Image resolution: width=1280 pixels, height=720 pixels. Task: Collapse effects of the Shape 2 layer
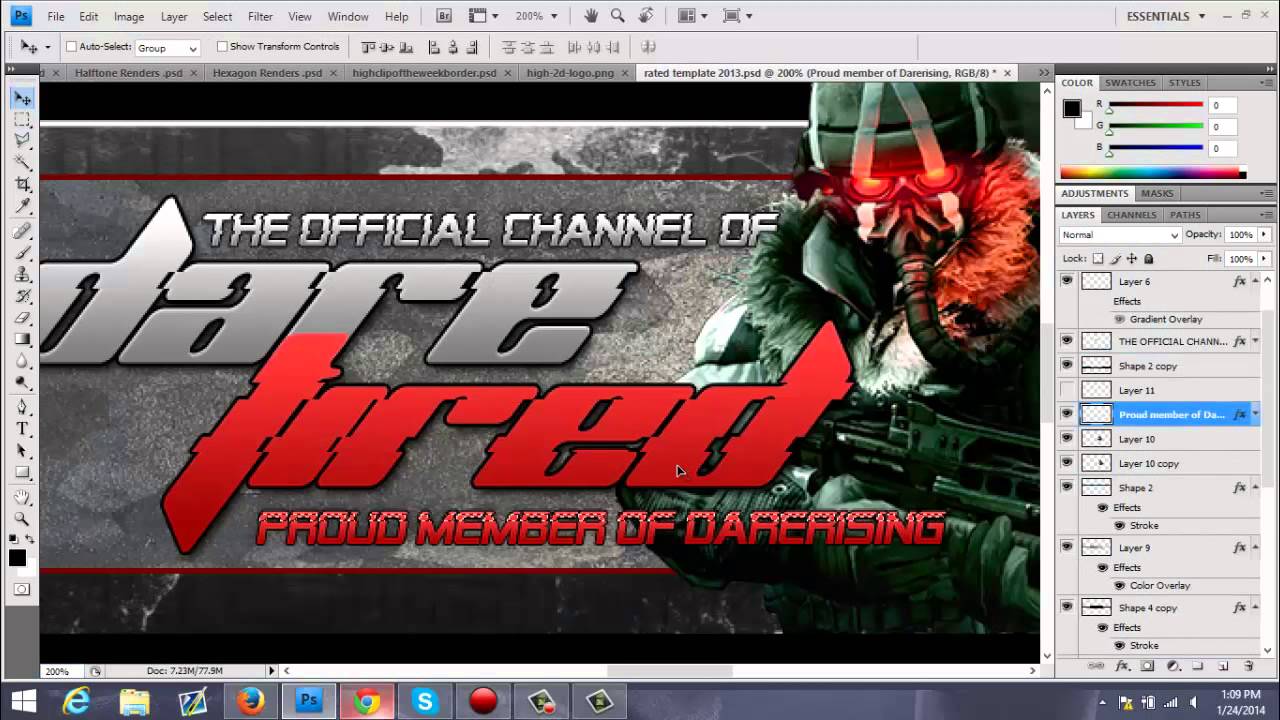point(1255,487)
